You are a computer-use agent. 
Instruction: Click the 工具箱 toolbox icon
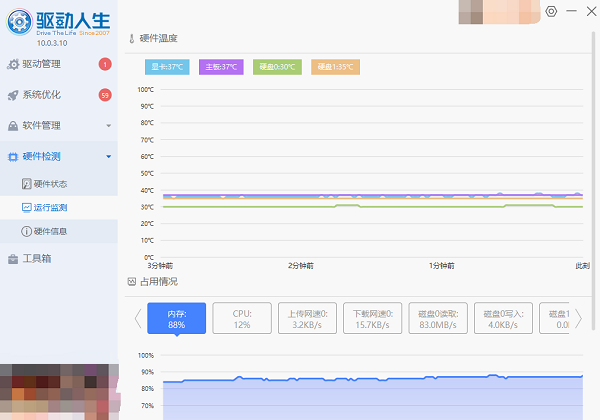pos(13,259)
